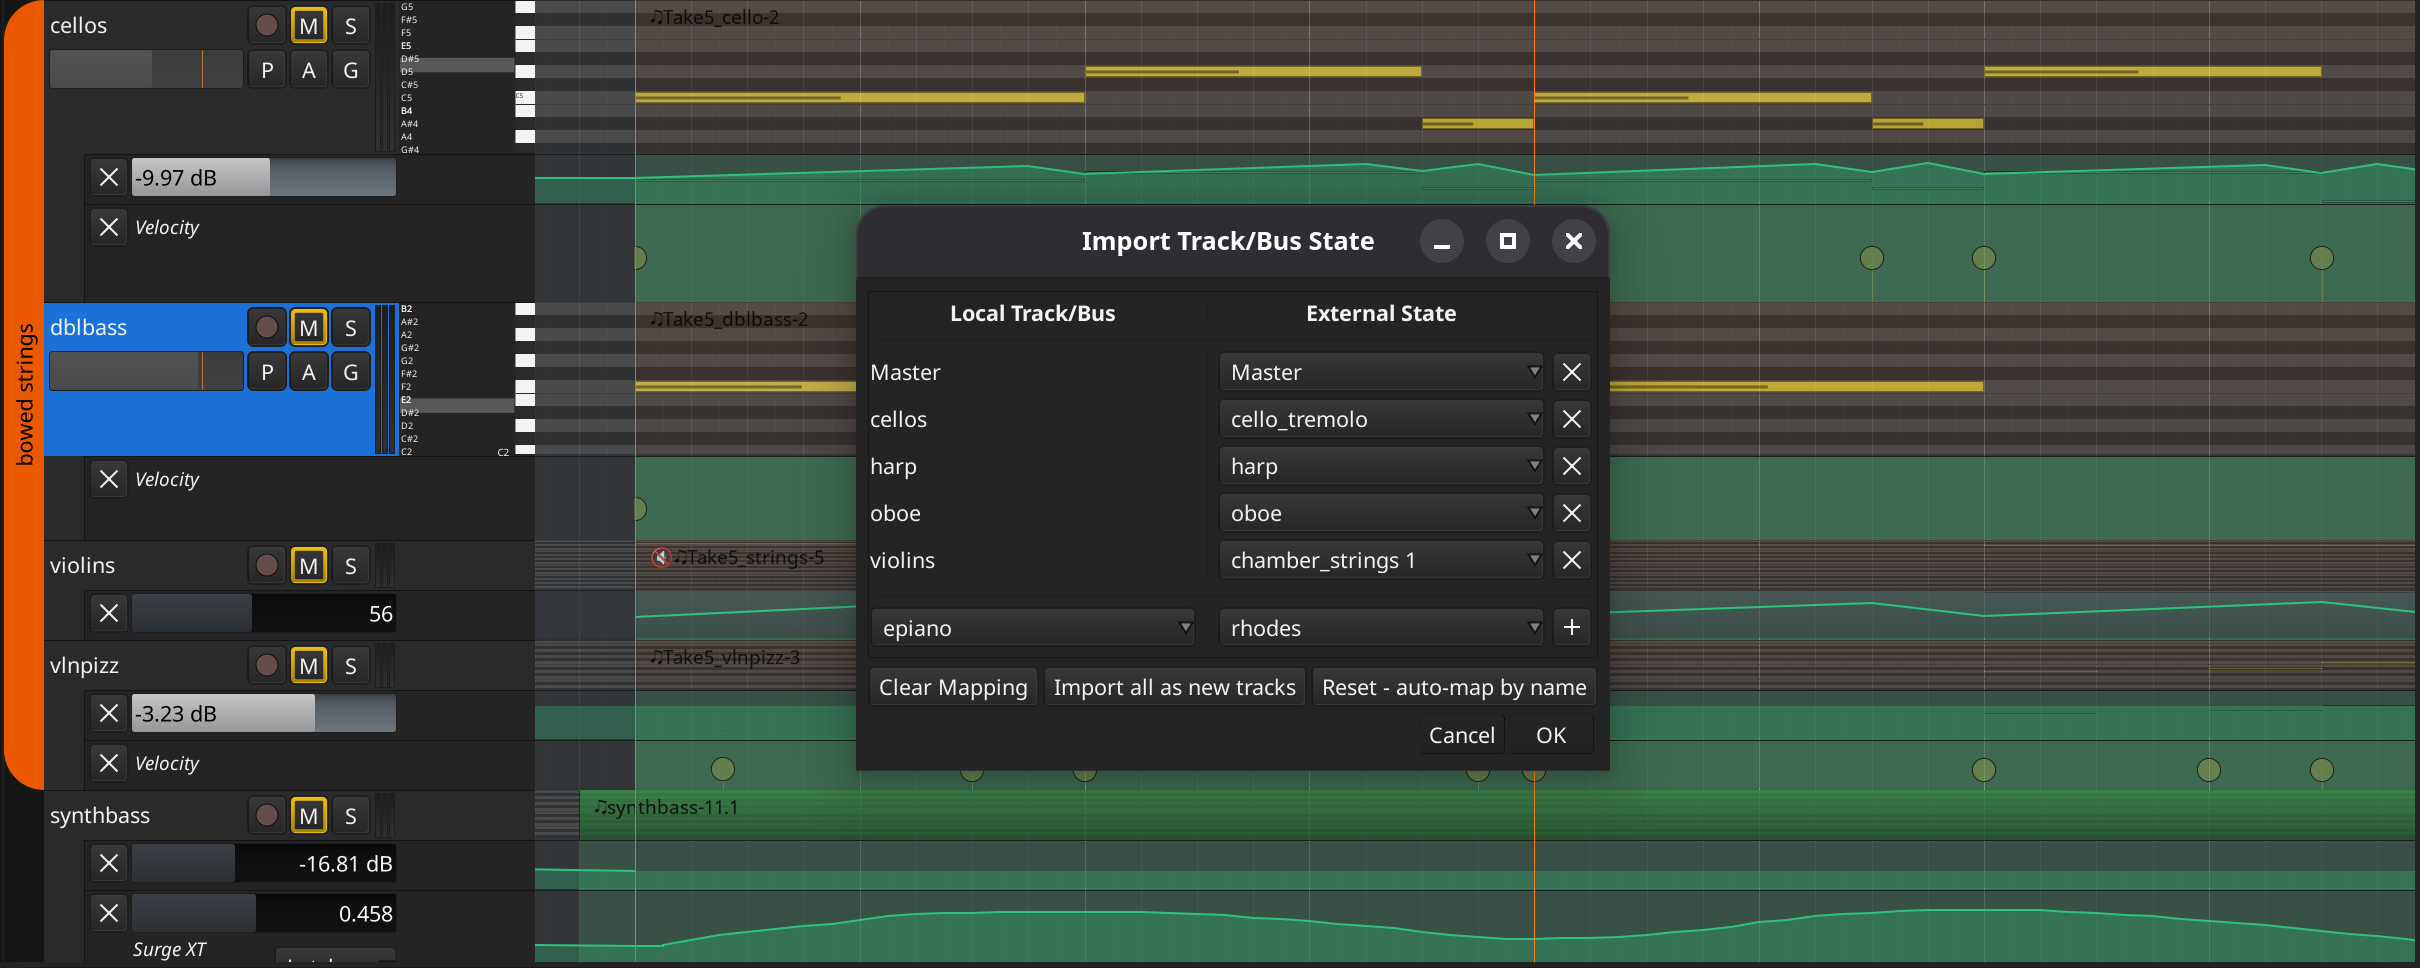Solo the dblbass track
The image size is (2420, 968).
click(350, 327)
